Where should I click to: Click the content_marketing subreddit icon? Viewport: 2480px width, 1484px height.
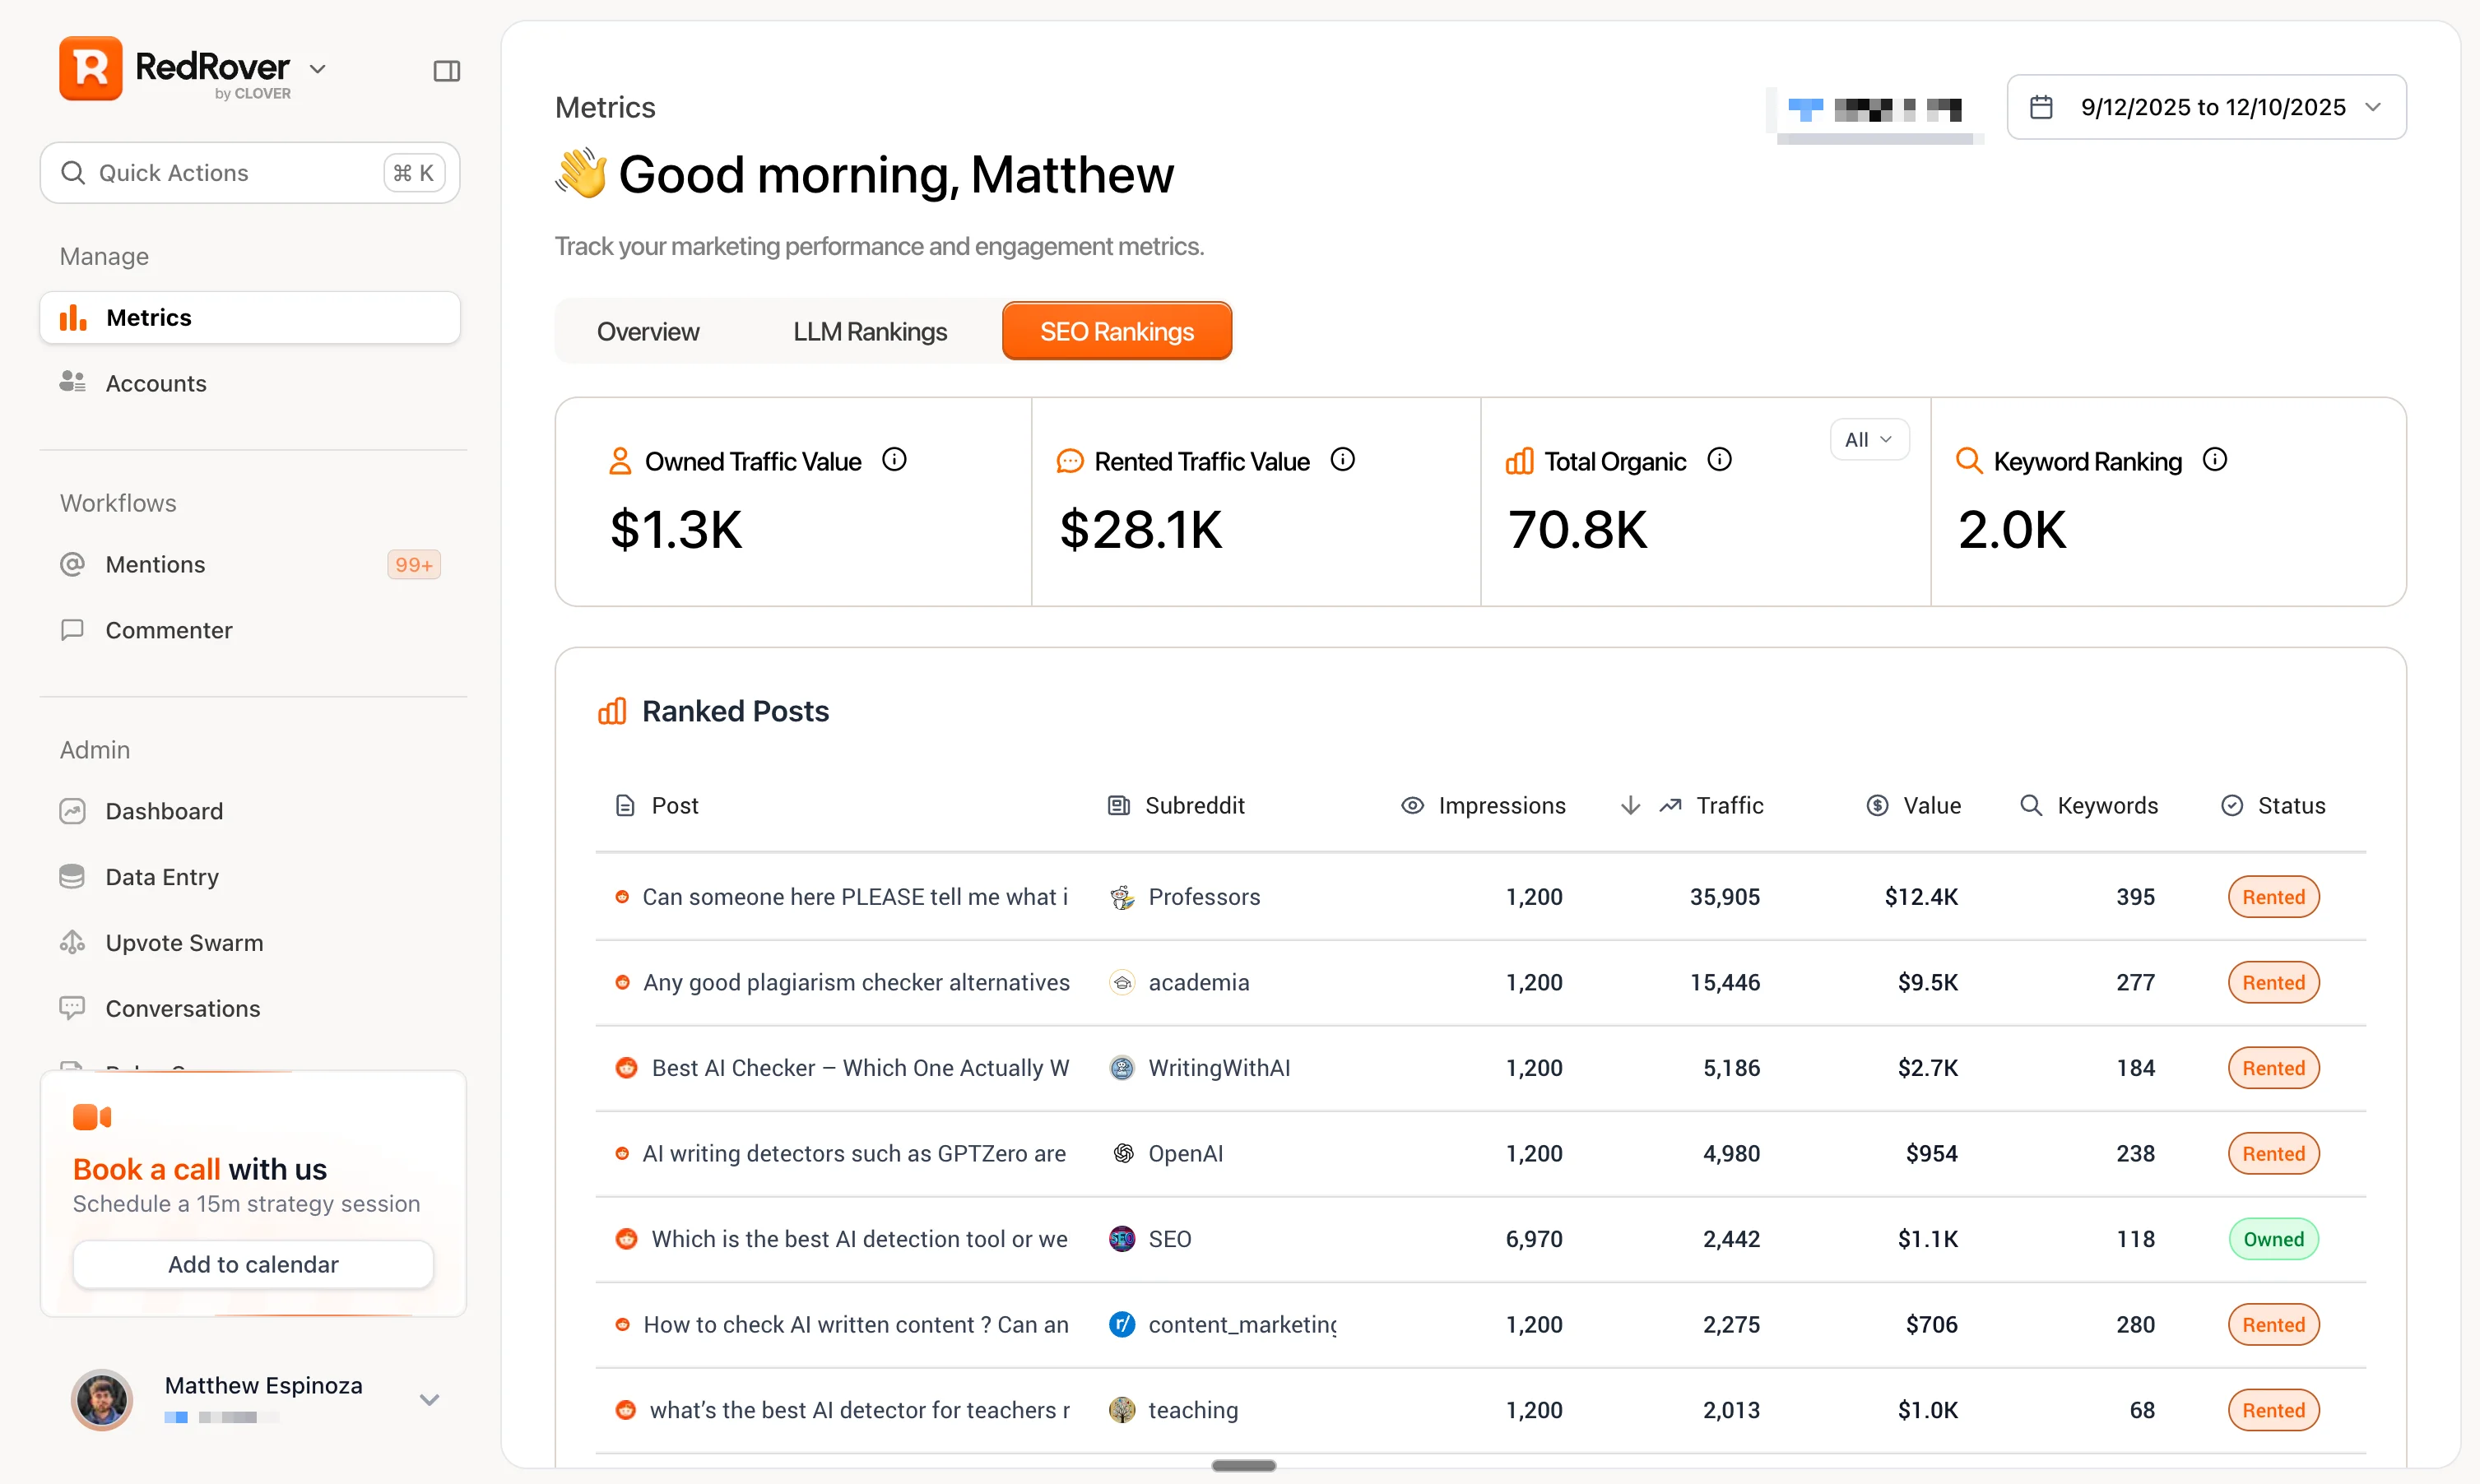click(1122, 1325)
